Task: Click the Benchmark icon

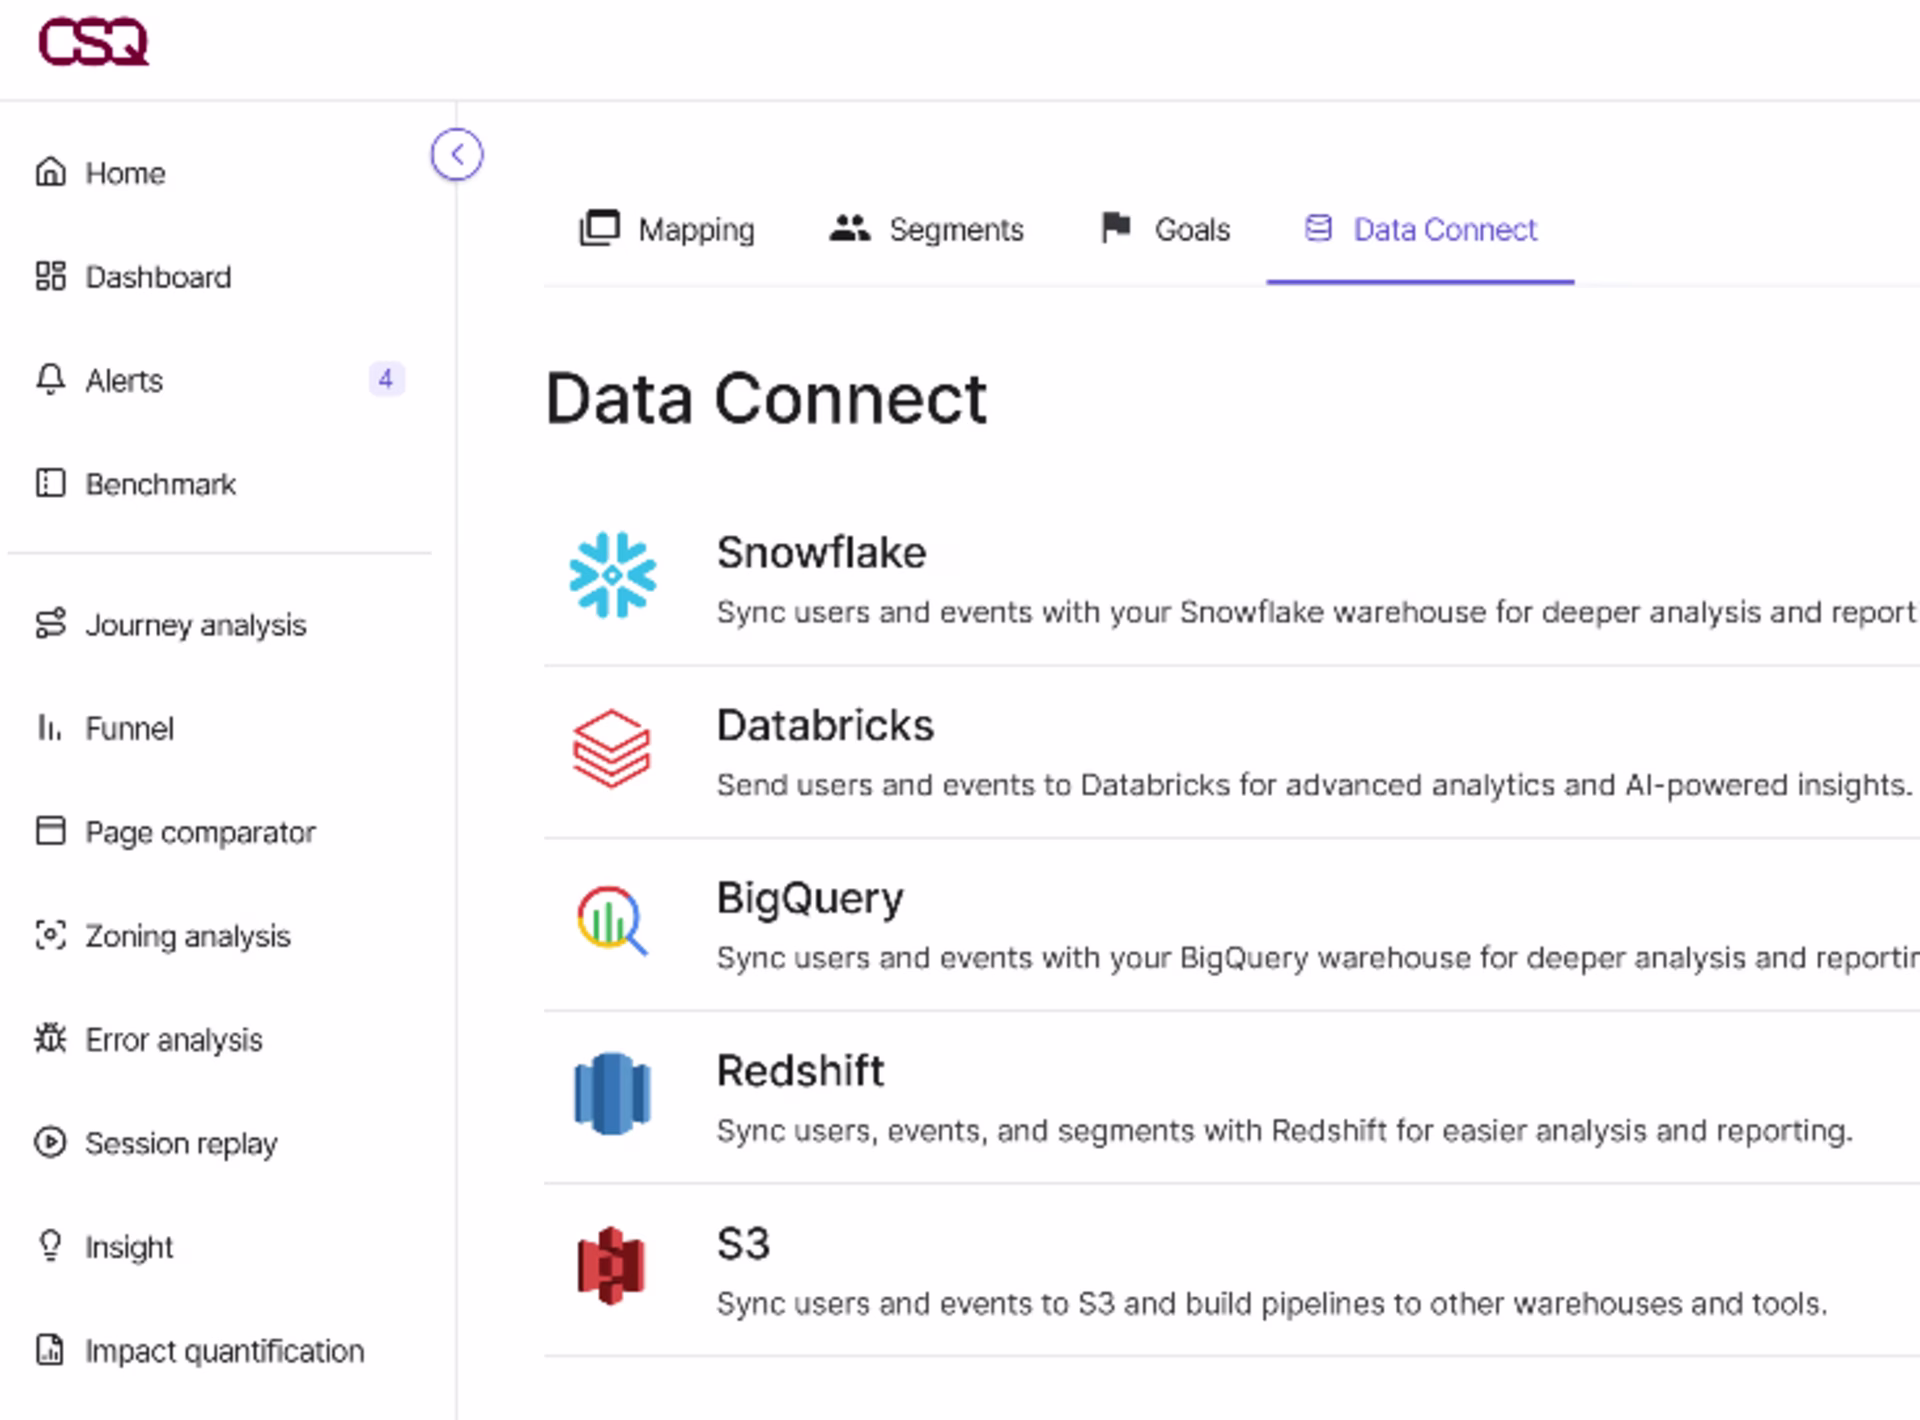Action: [50, 483]
